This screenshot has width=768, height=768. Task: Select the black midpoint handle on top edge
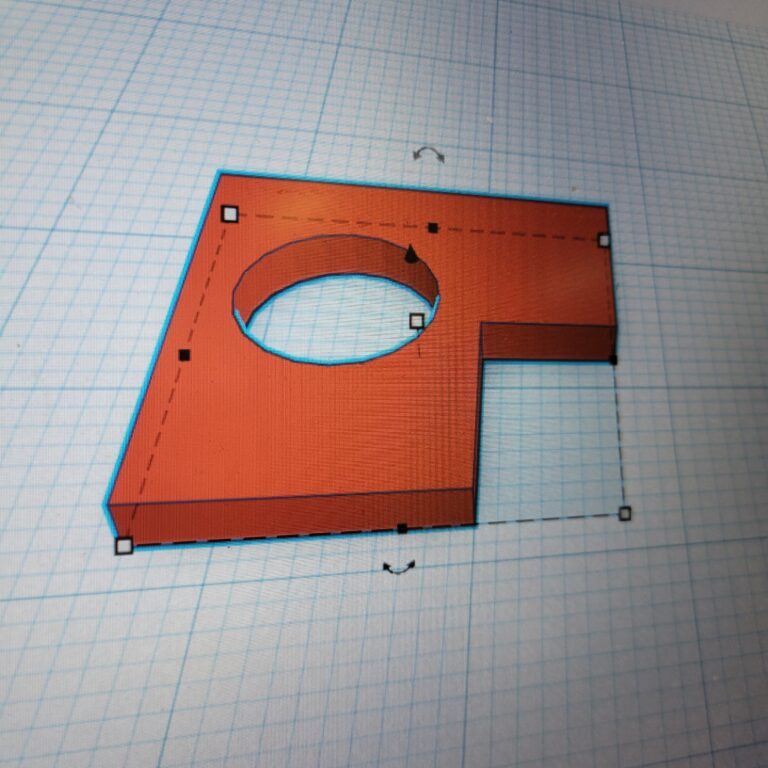[x=432, y=228]
